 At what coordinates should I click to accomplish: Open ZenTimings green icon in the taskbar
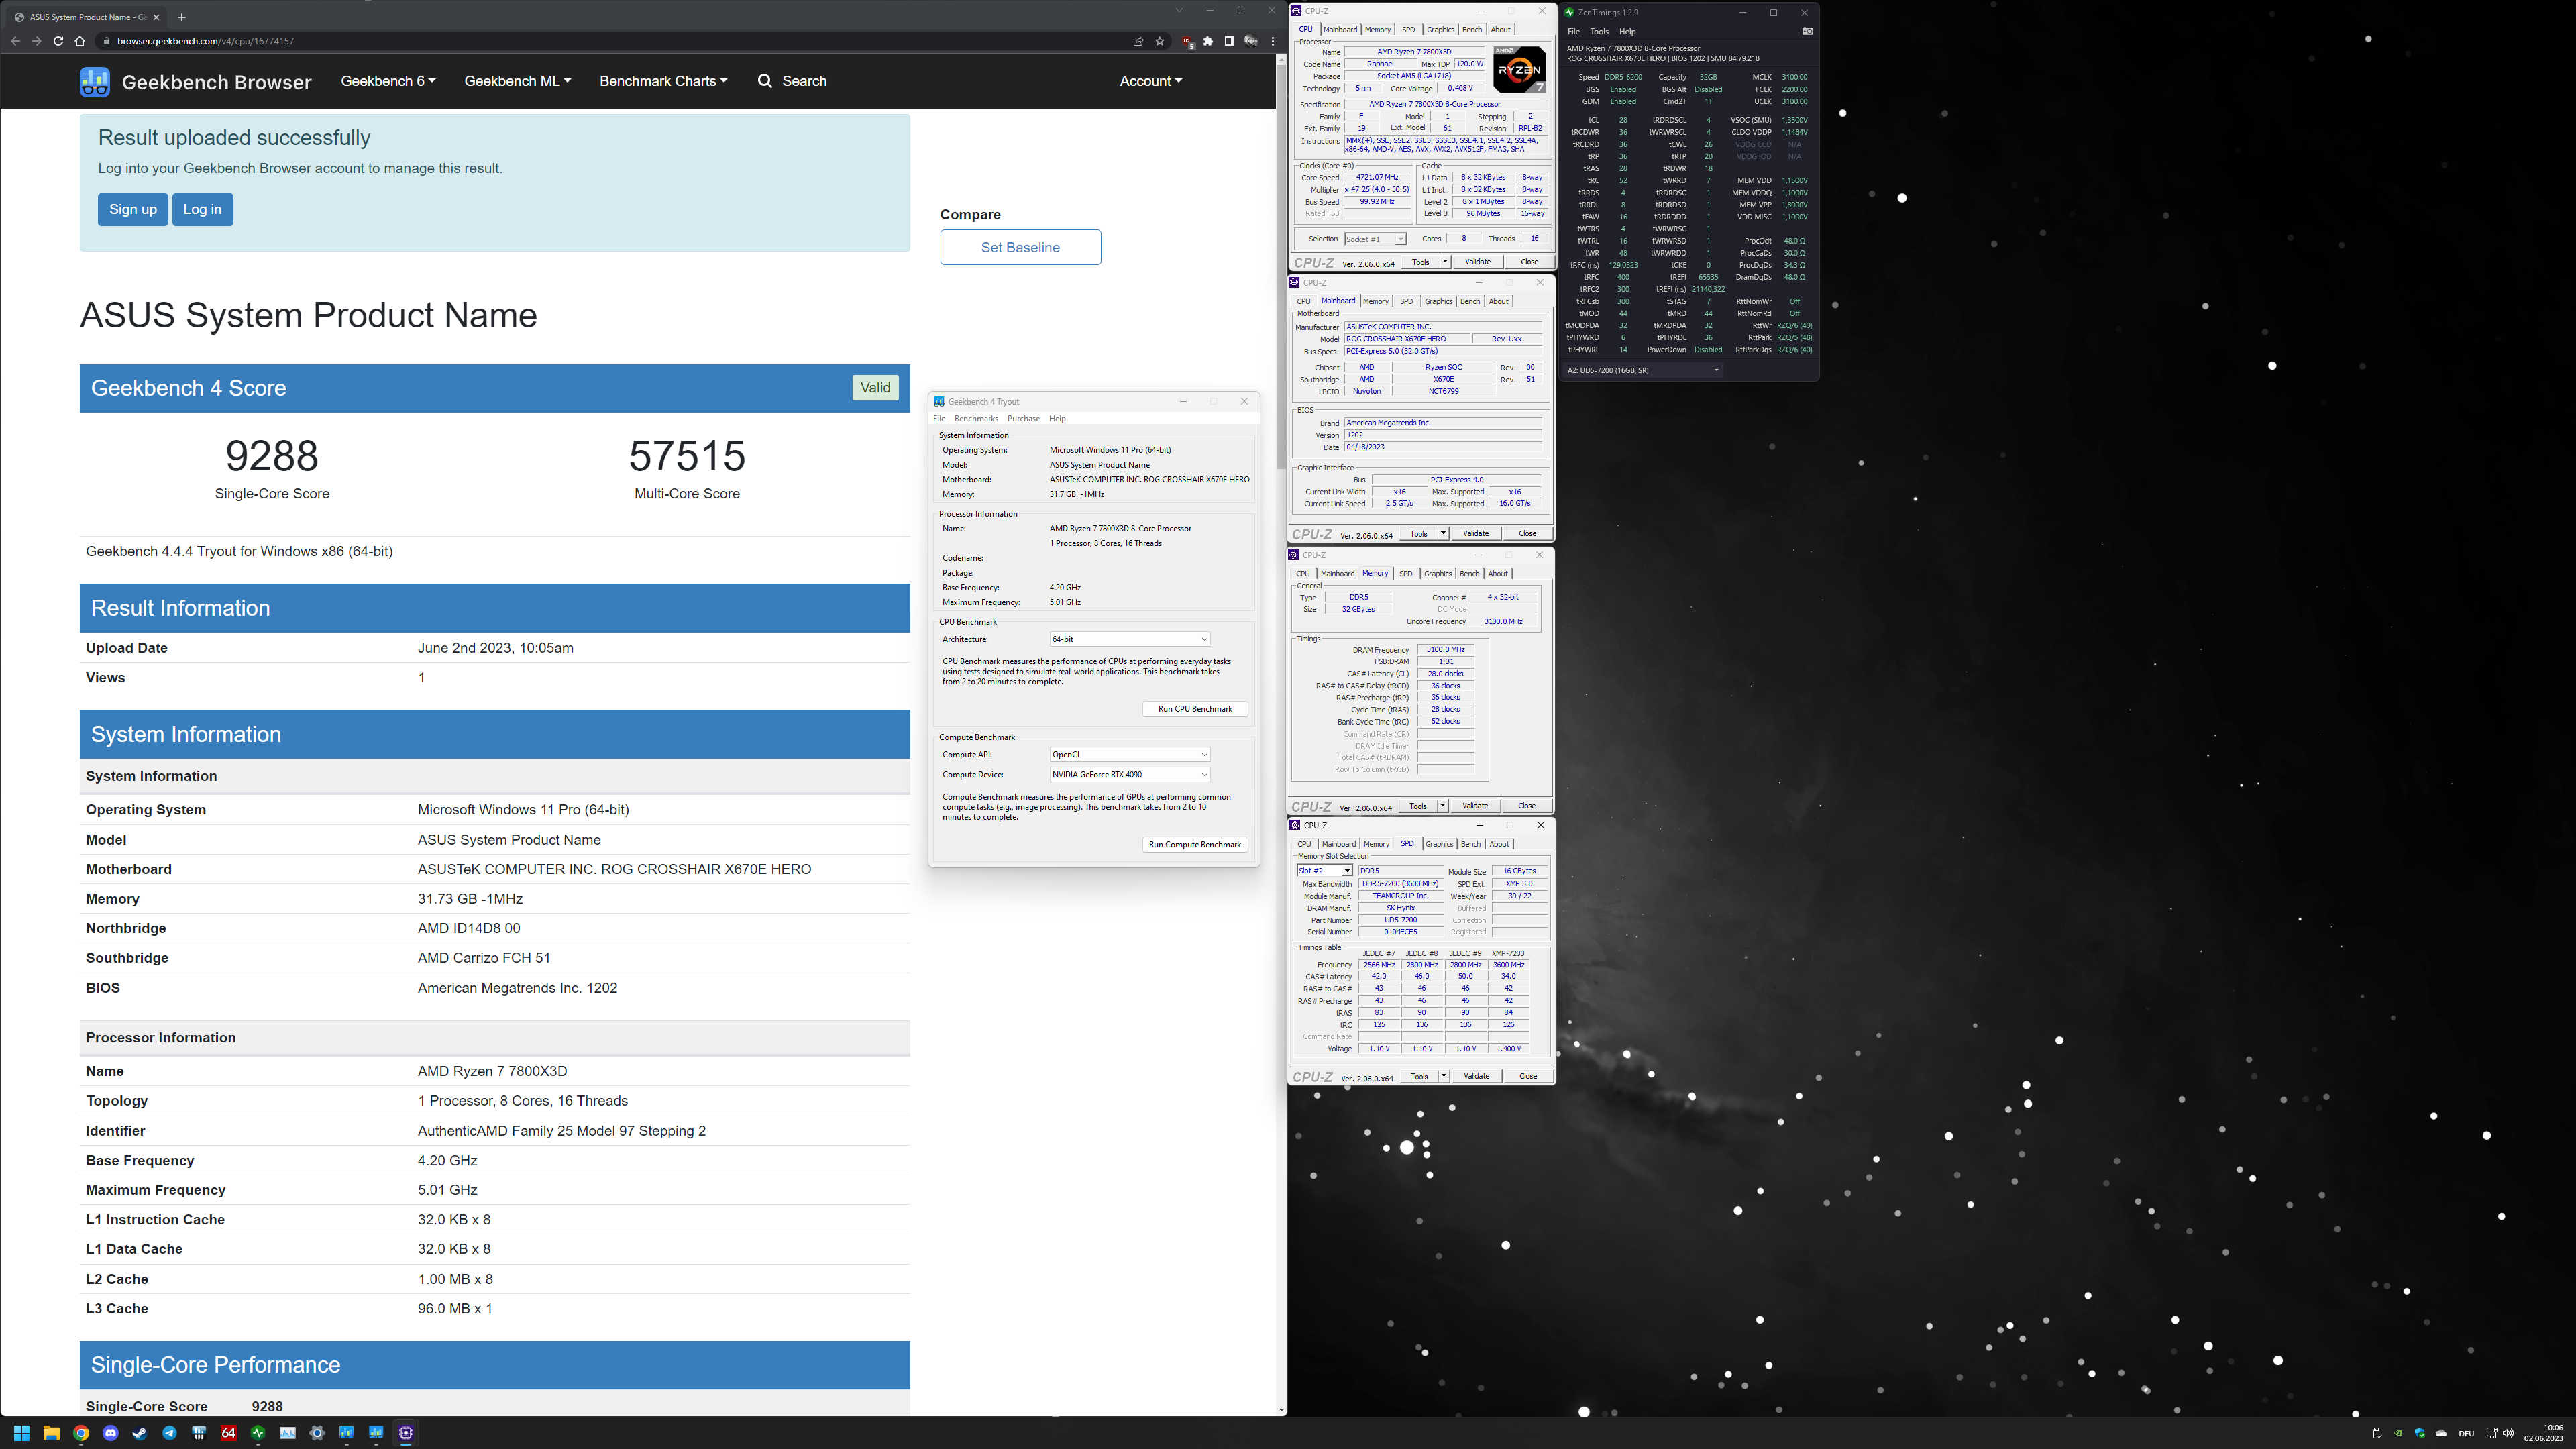pos(258,1433)
